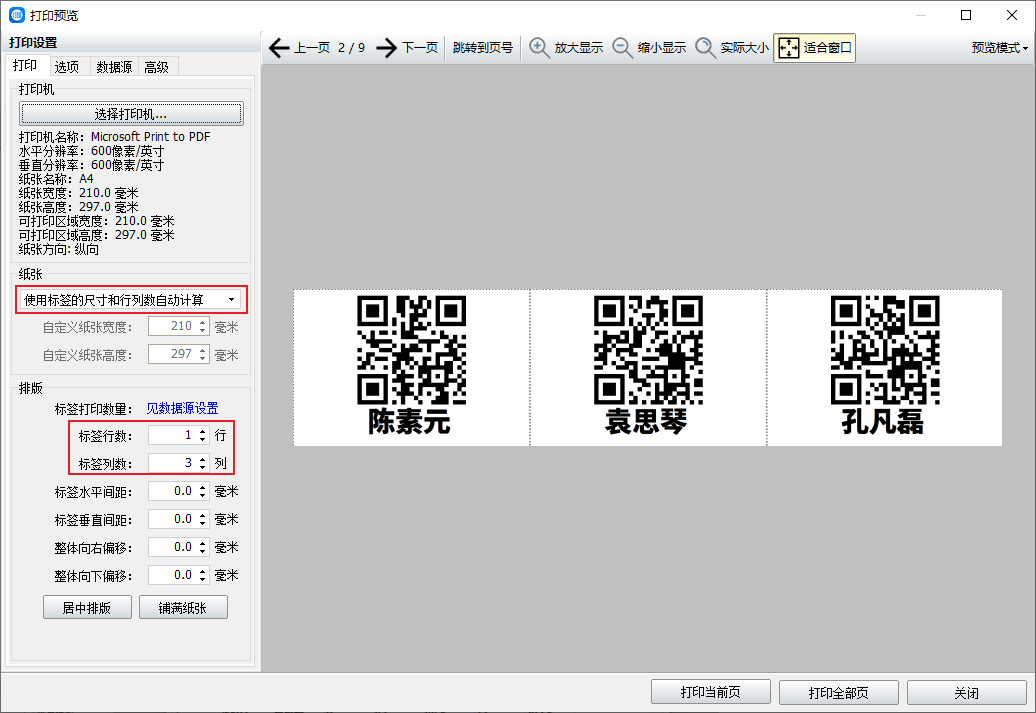The height and width of the screenshot is (713, 1036).
Task: Click the 打印全部页 button
Action: tap(839, 693)
